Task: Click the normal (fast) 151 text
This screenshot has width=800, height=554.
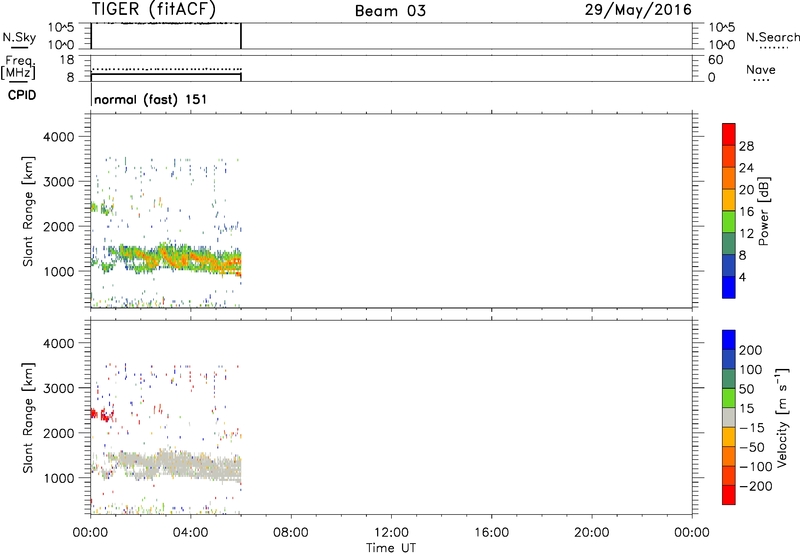Action: [151, 99]
